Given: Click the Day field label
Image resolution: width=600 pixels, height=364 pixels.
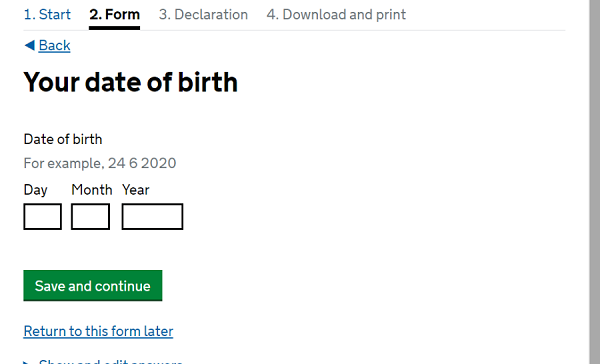Looking at the screenshot, I should (36, 190).
